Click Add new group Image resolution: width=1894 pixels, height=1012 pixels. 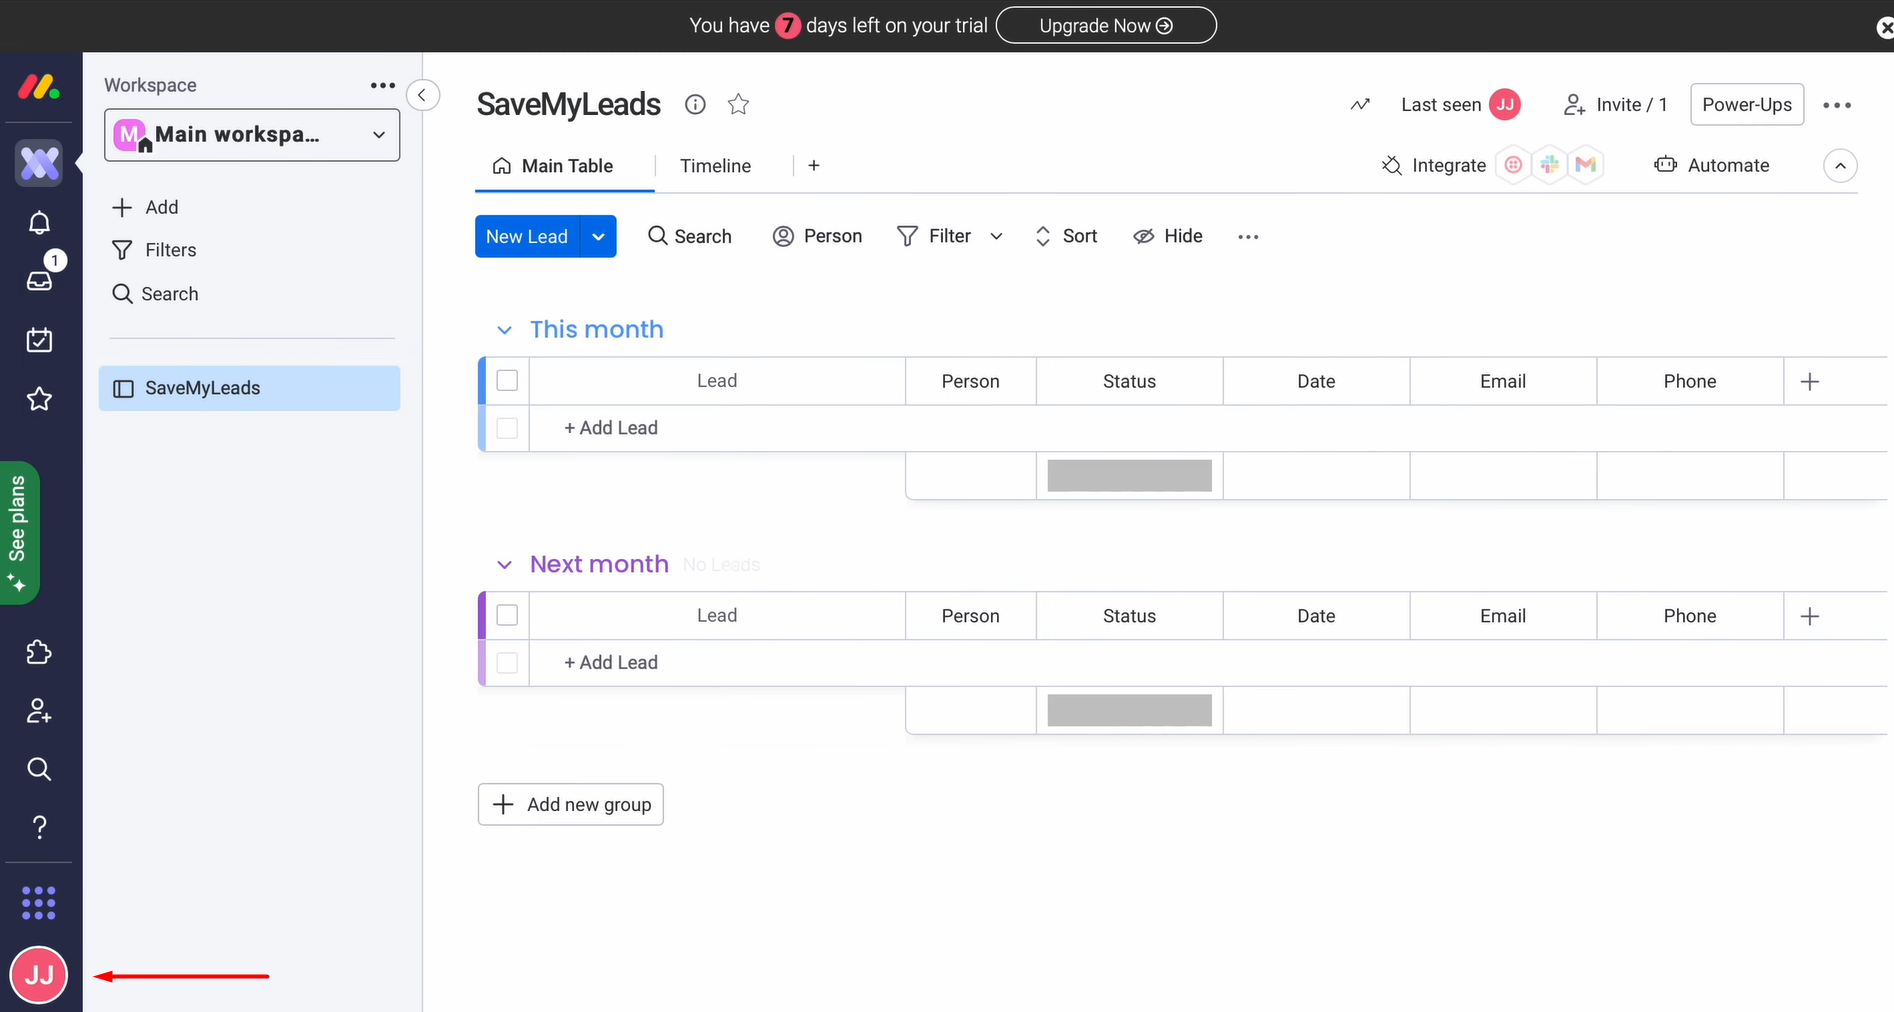pos(570,804)
